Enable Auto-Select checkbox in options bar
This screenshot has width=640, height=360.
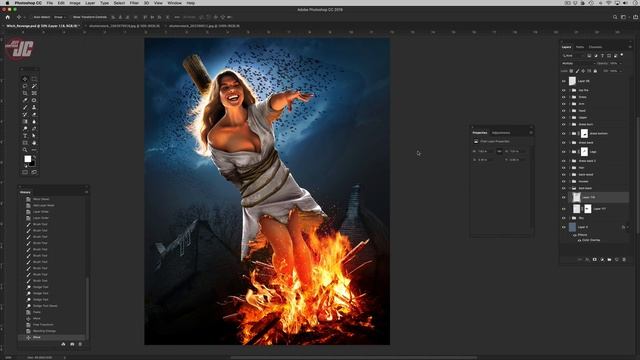pos(30,17)
